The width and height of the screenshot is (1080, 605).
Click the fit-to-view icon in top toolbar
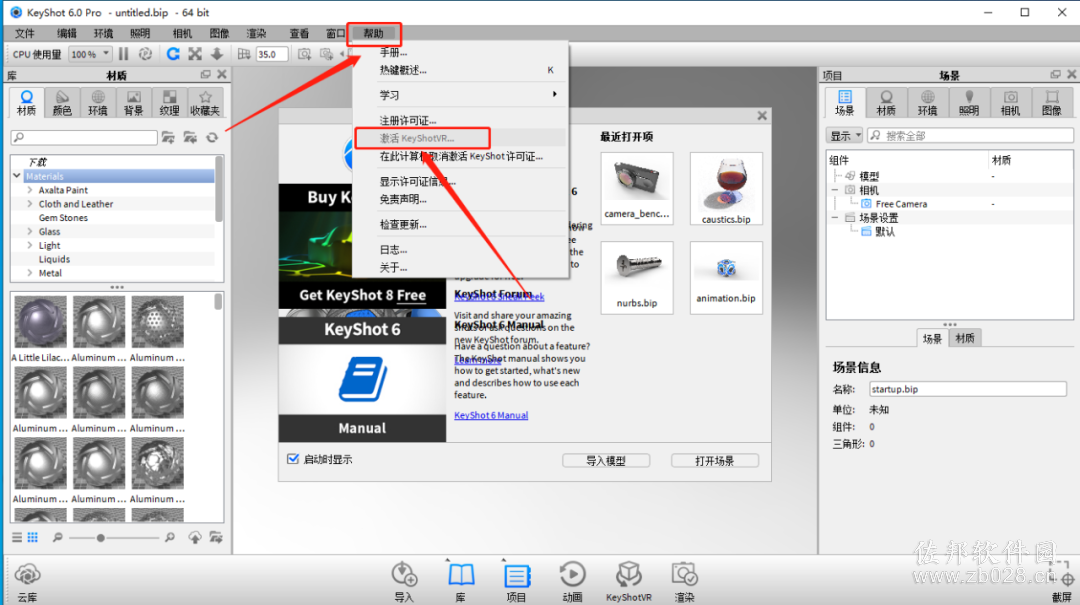coord(195,54)
